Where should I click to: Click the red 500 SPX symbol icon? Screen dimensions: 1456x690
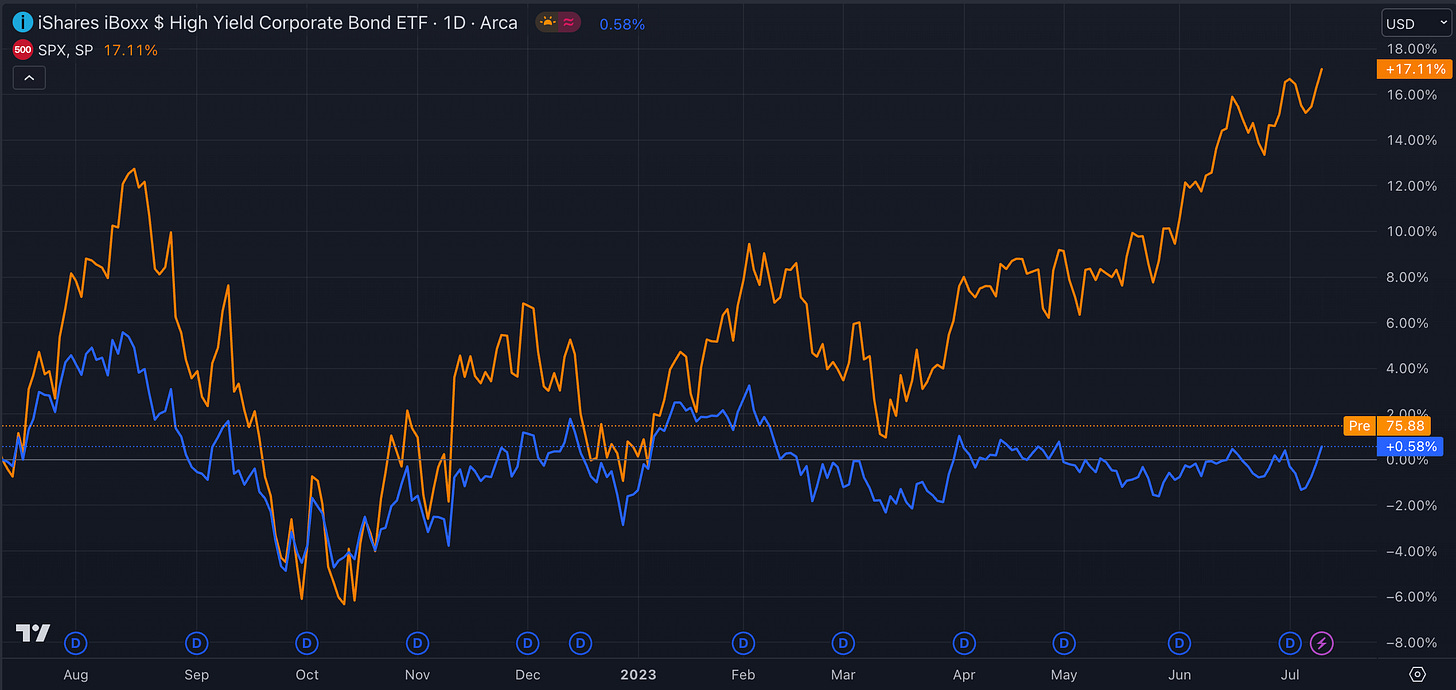(x=22, y=49)
